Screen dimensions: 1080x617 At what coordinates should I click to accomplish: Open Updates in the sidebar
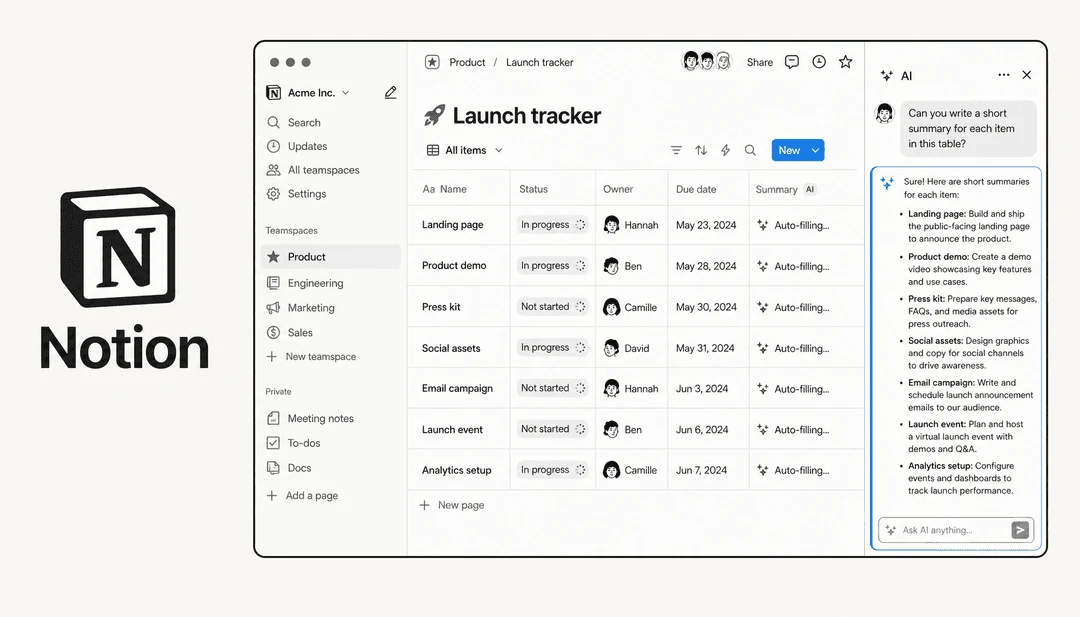[297, 146]
